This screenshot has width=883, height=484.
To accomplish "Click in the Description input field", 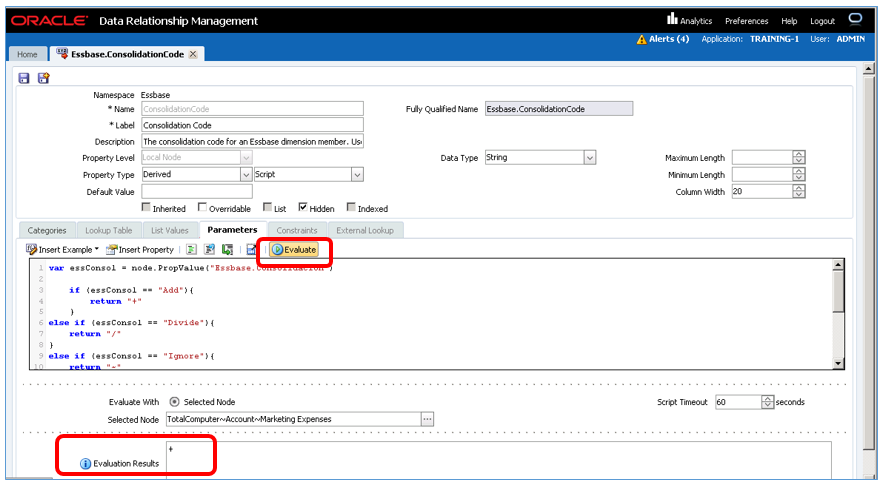I will click(x=252, y=141).
